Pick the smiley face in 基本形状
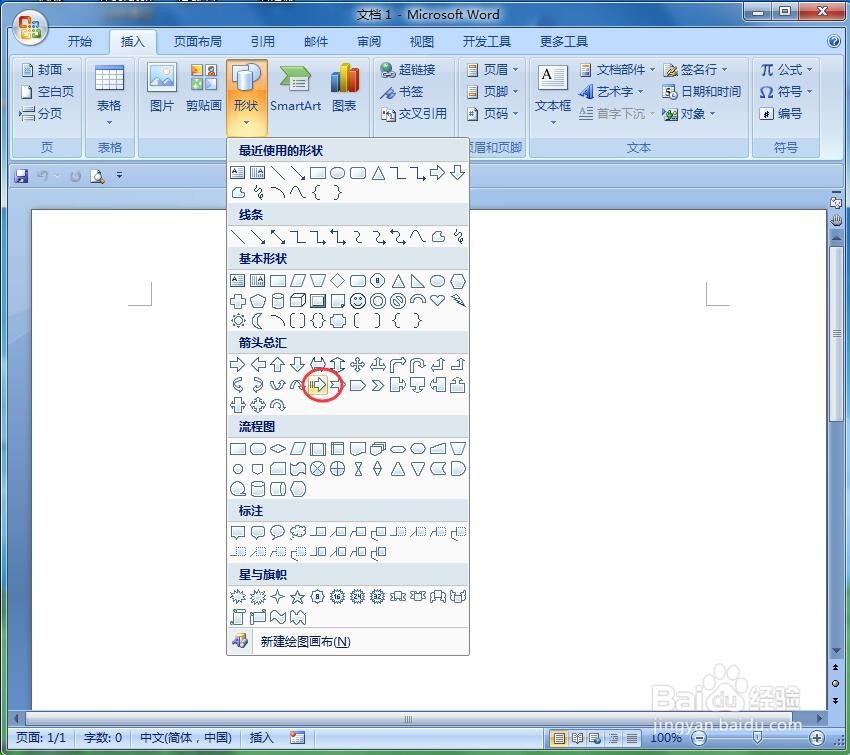Screen dimensions: 850x755 [x=357, y=301]
